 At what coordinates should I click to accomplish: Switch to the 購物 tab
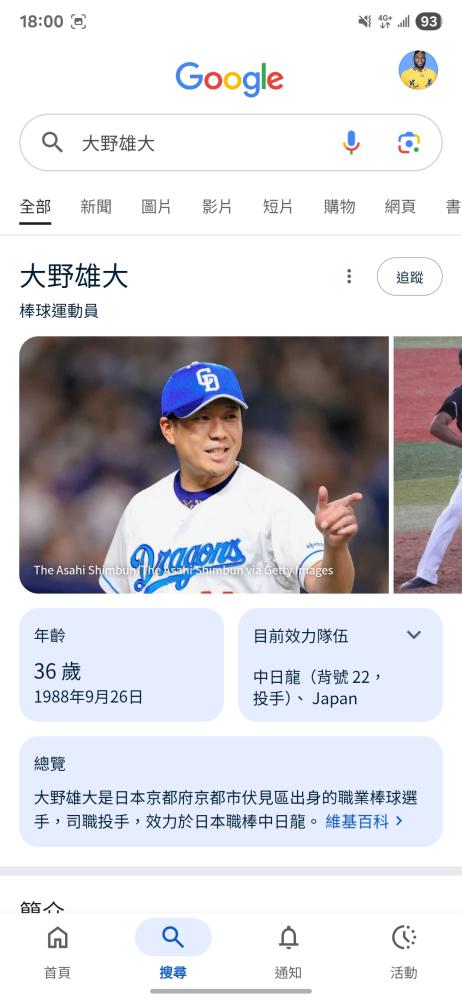(x=339, y=207)
